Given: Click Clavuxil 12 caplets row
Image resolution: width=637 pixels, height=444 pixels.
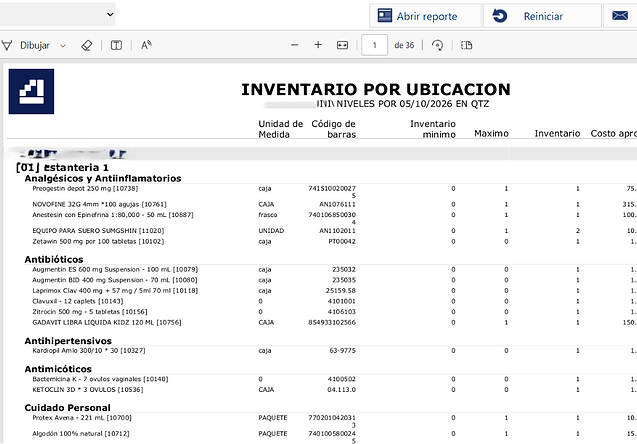Looking at the screenshot, I should point(78,301).
